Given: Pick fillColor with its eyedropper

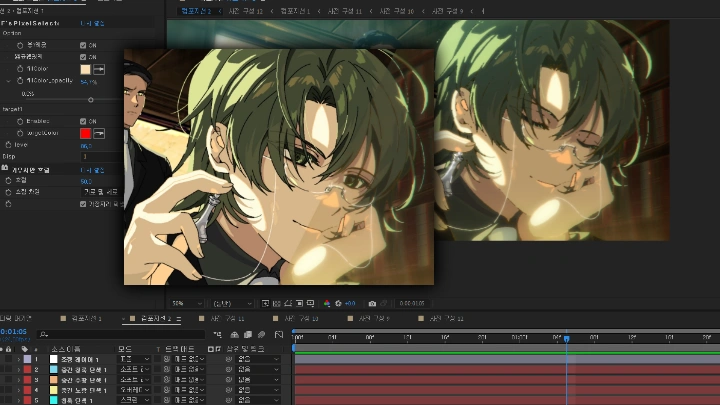Looking at the screenshot, I should click(x=99, y=69).
